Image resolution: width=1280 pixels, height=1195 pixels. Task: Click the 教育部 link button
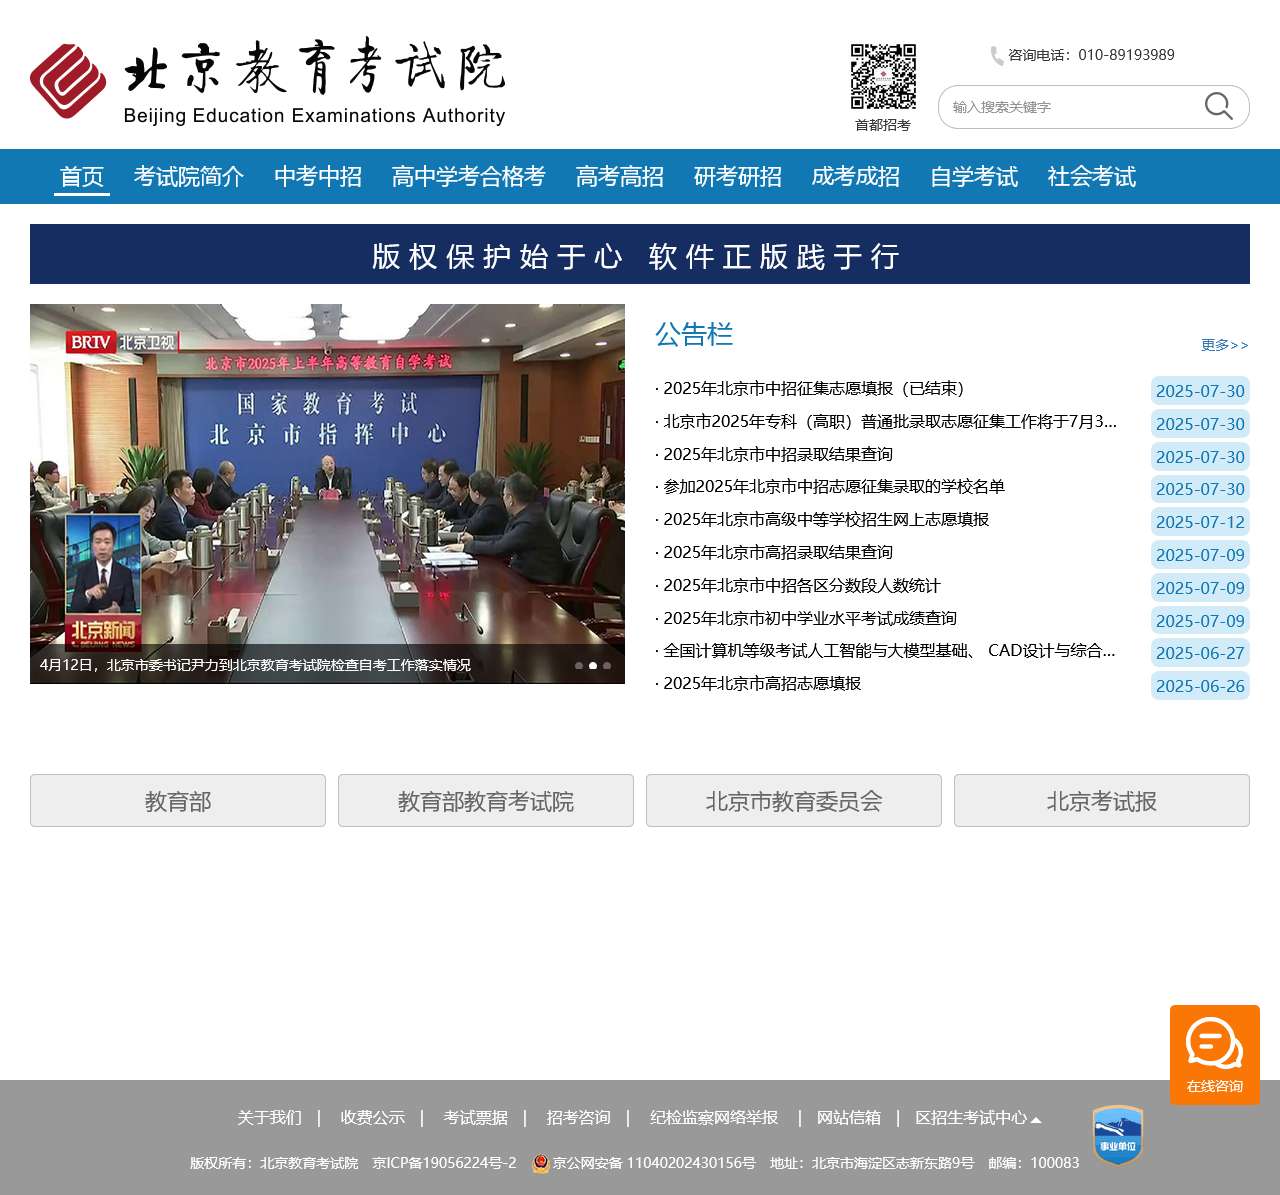click(178, 801)
